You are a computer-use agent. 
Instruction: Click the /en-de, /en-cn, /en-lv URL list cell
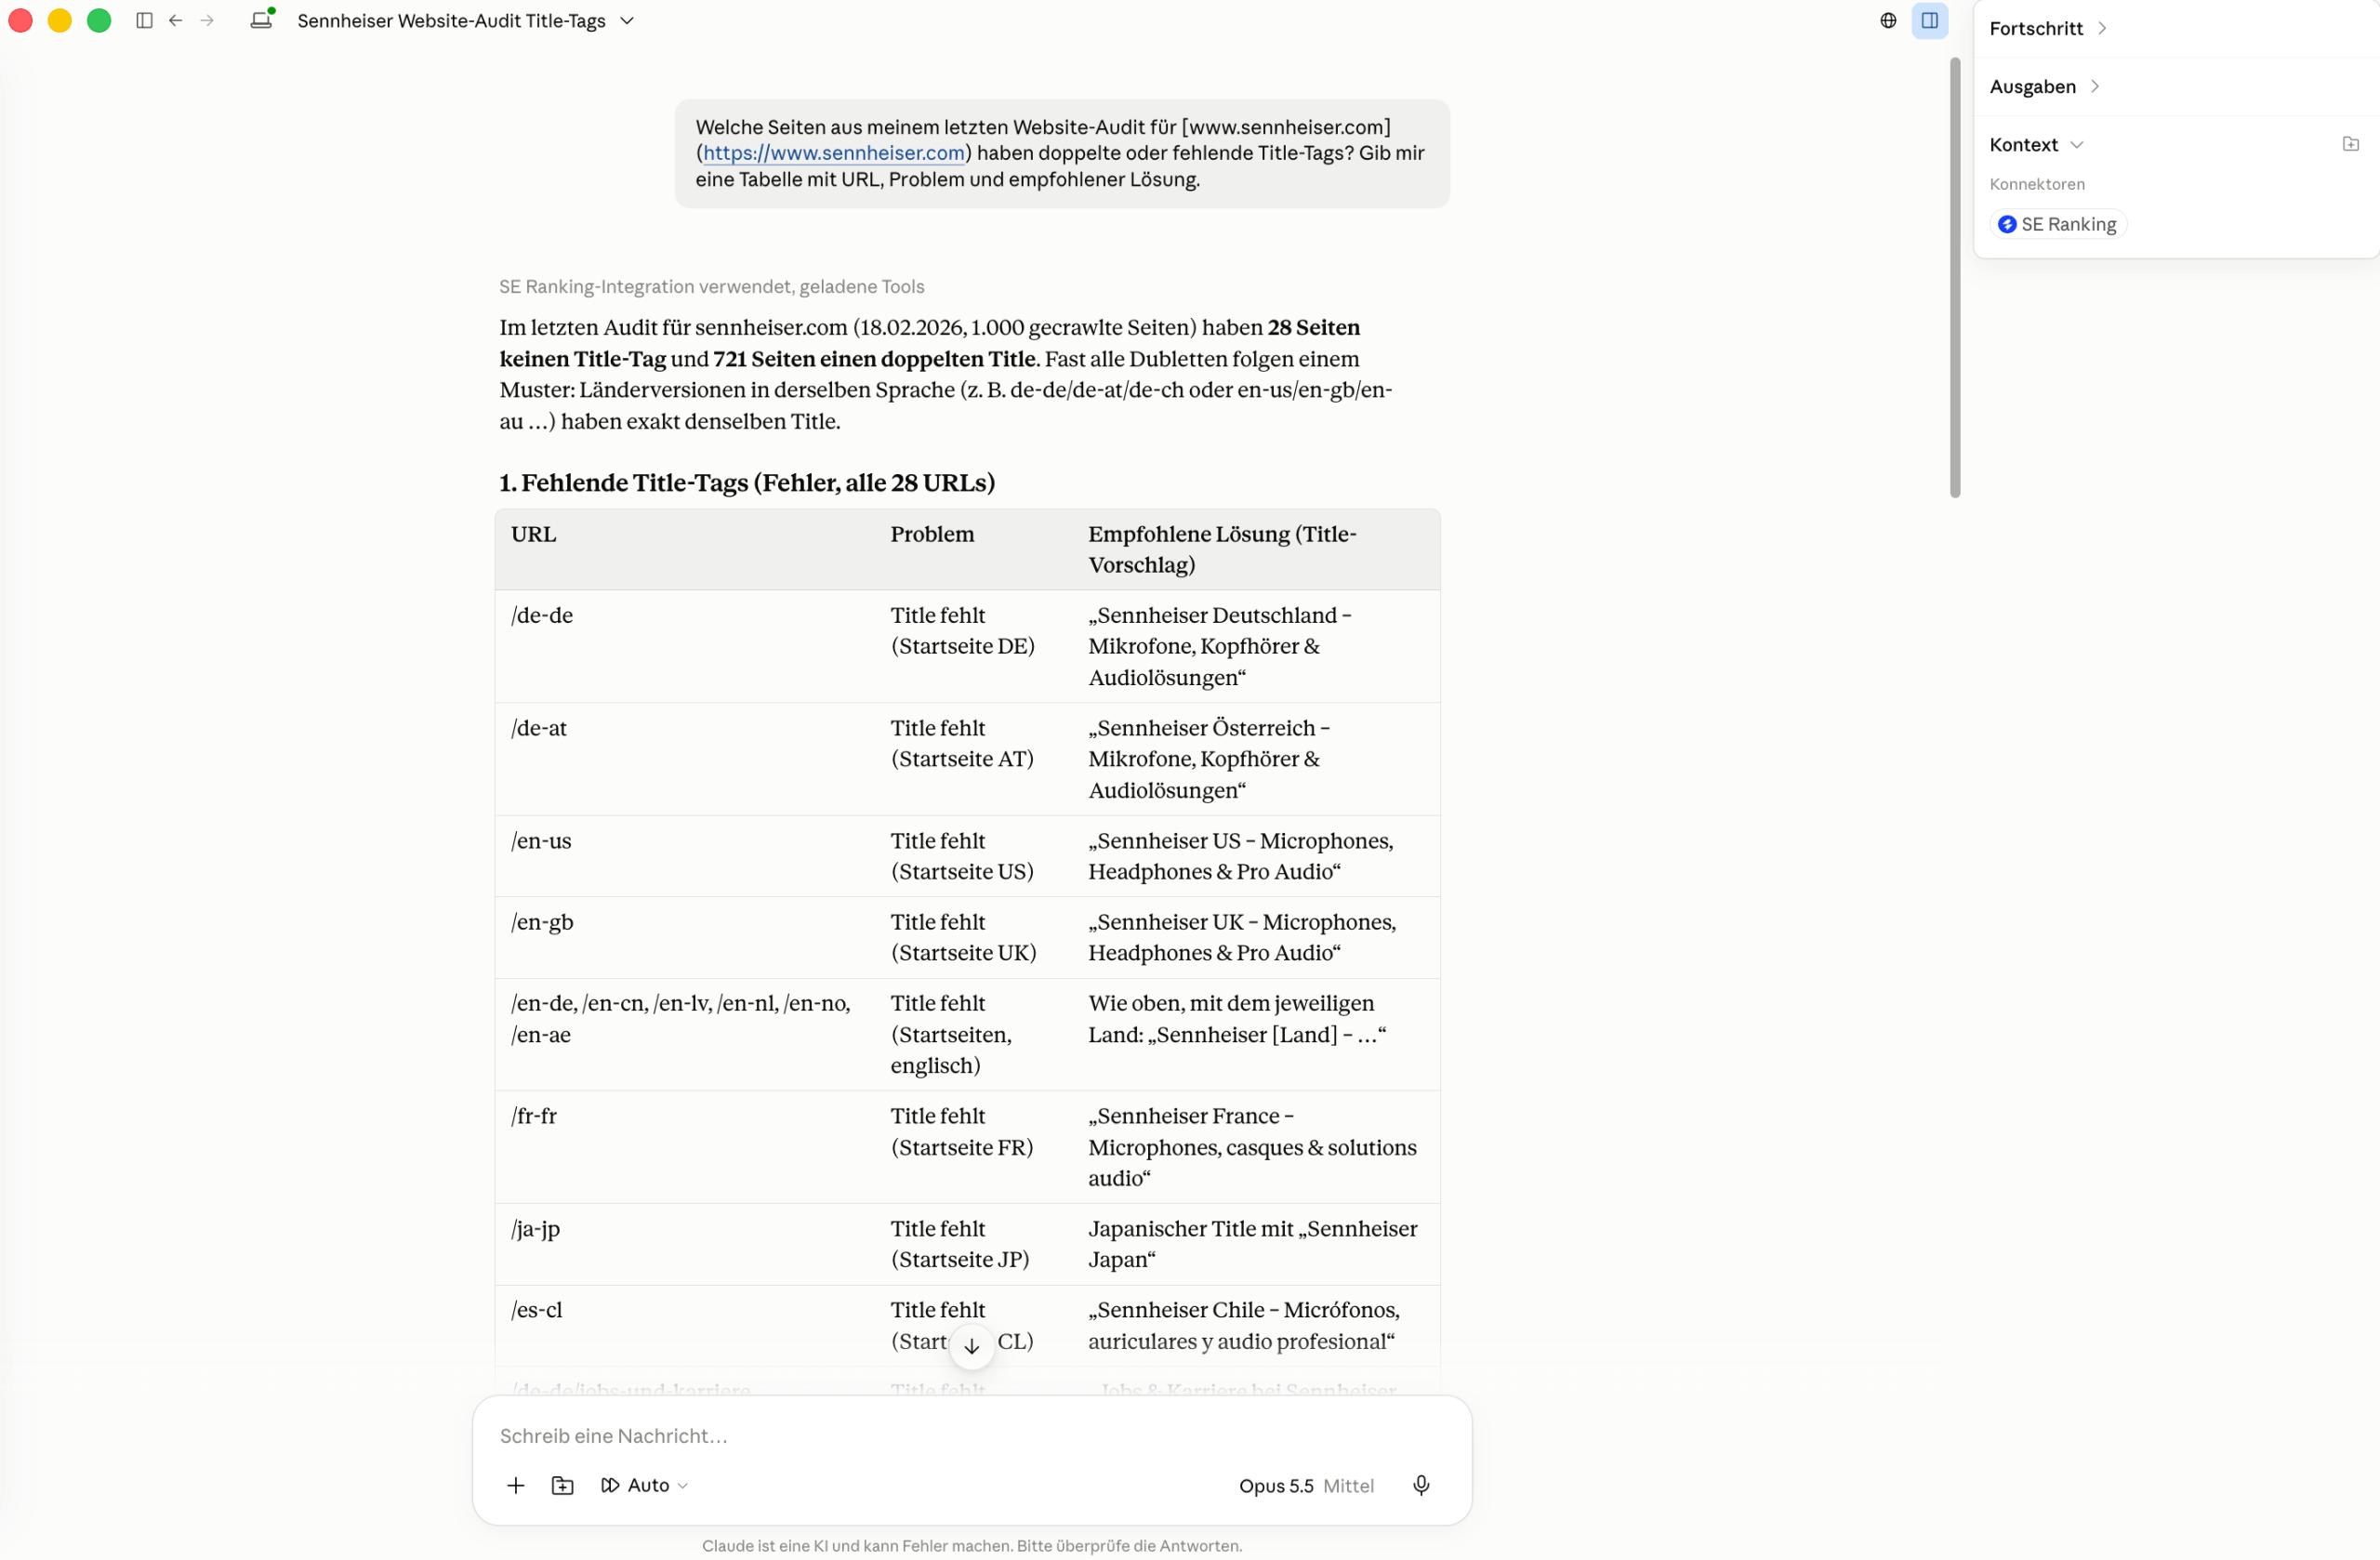point(685,1035)
